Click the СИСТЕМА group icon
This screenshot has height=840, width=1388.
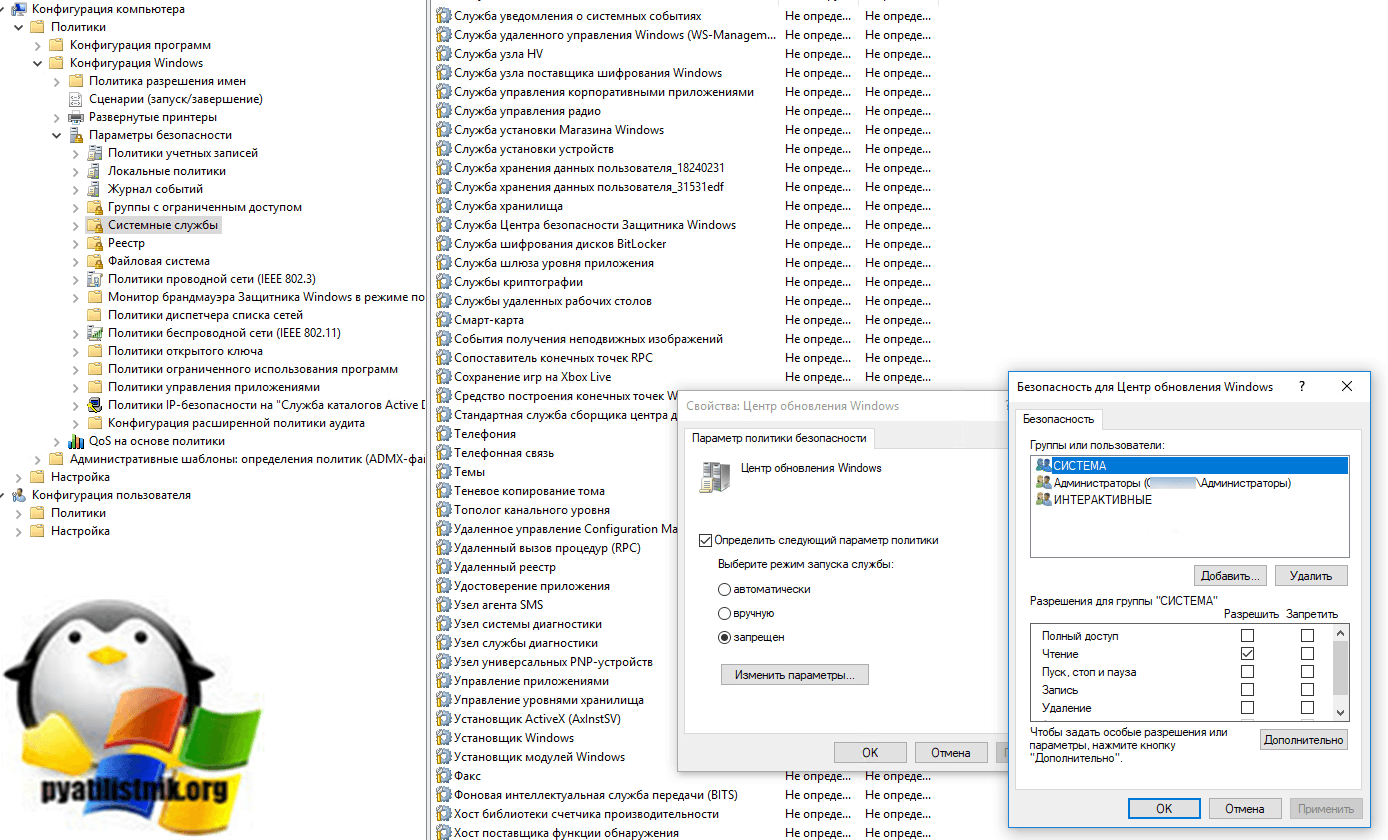pyautogui.click(x=1044, y=465)
